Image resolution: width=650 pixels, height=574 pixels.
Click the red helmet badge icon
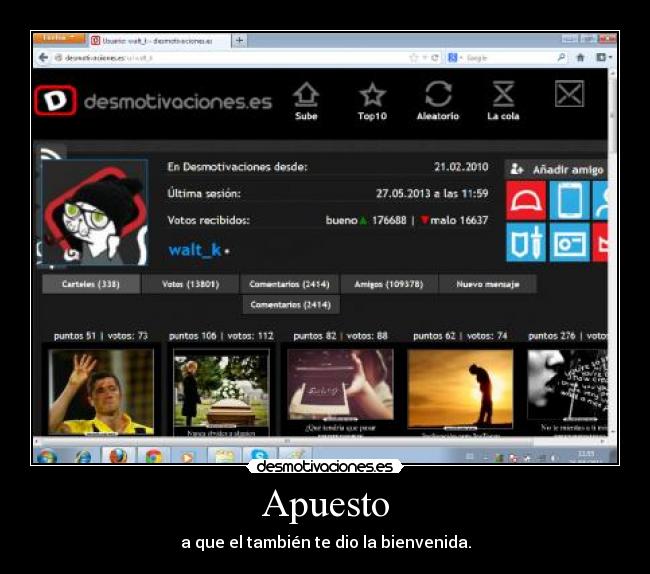[x=526, y=200]
